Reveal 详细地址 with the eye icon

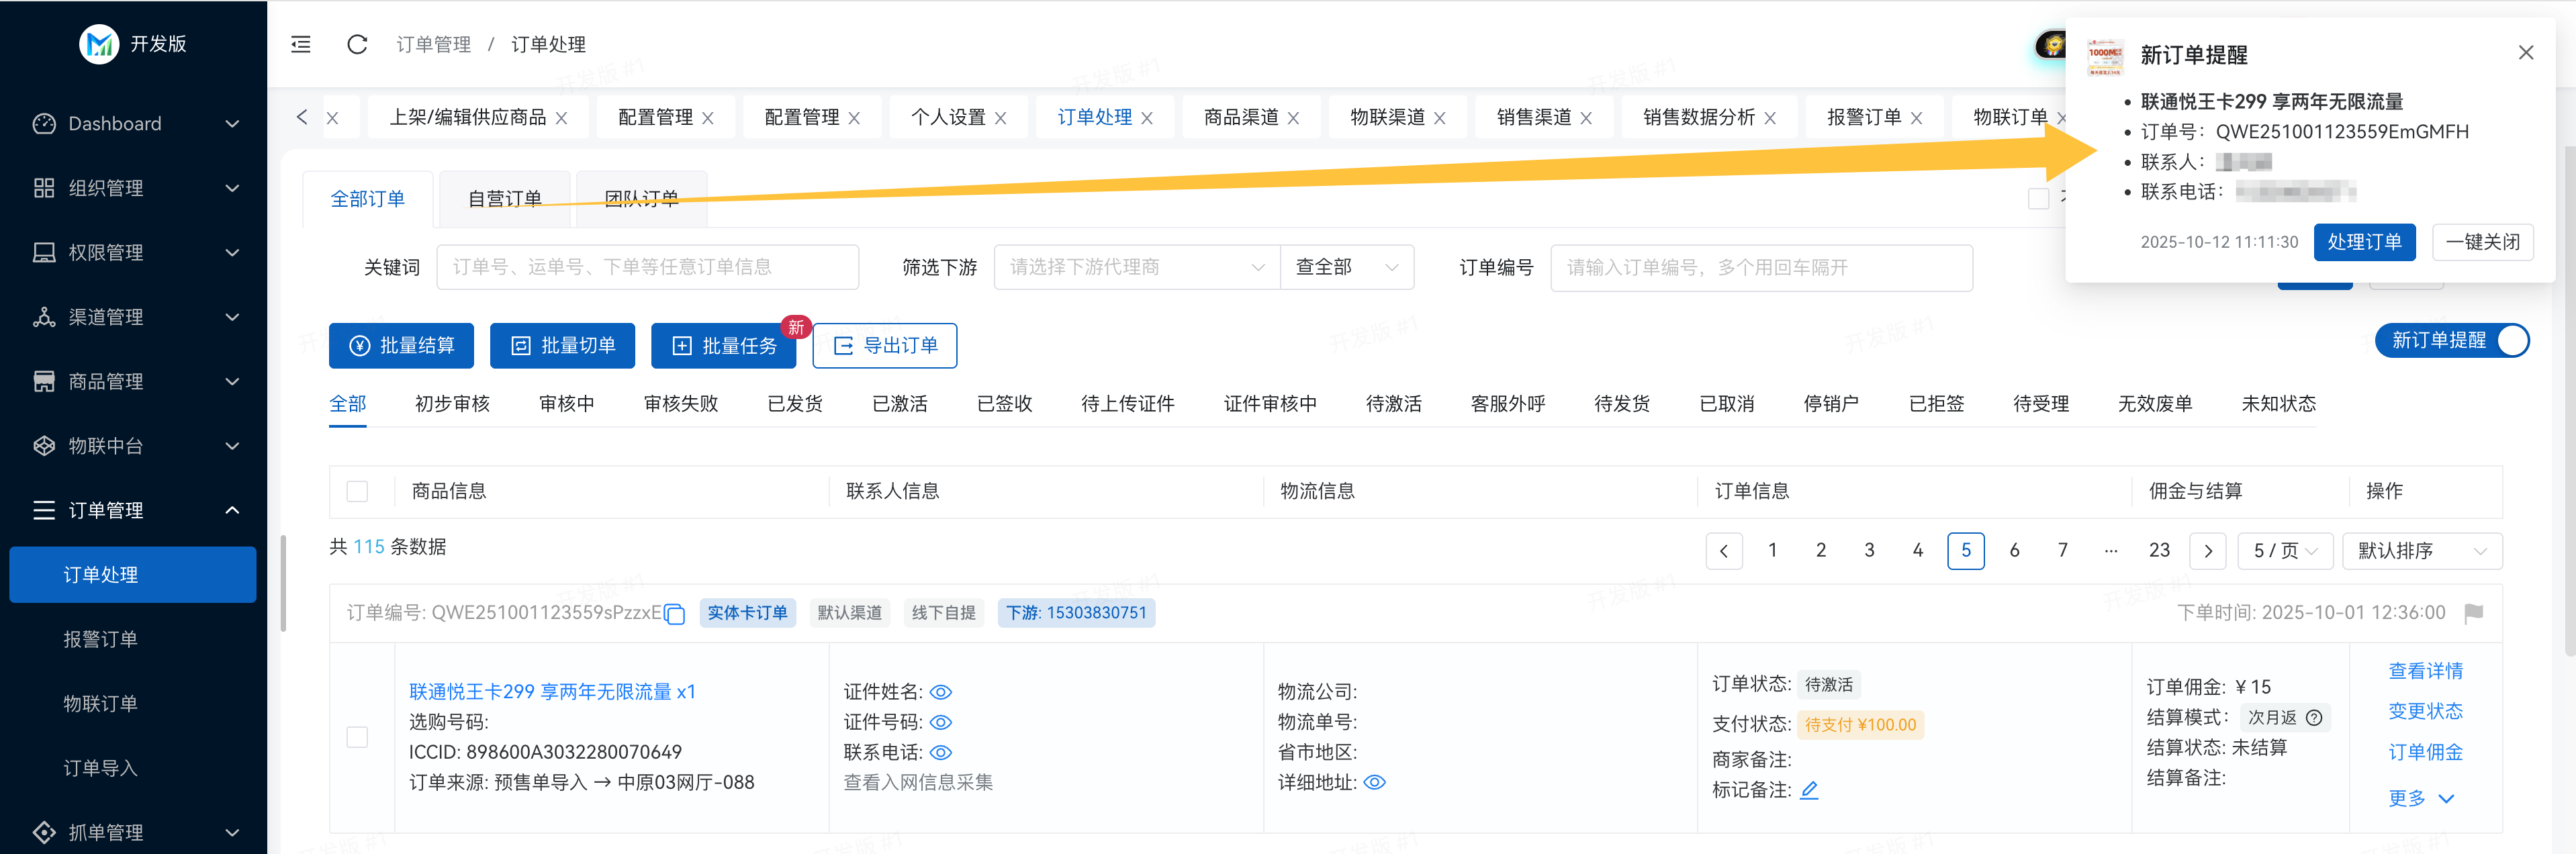tap(1375, 783)
